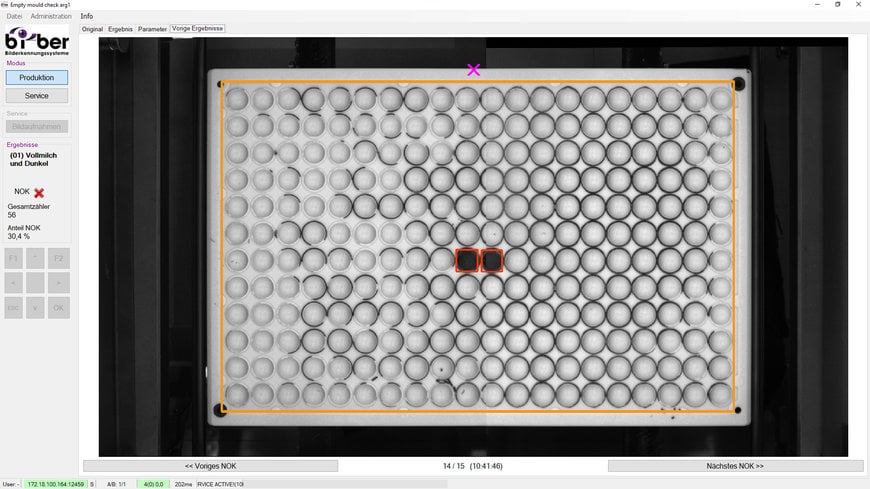The height and width of the screenshot is (489, 870).
Task: Minimize the Empty mould check window
Action: click(x=817, y=4)
